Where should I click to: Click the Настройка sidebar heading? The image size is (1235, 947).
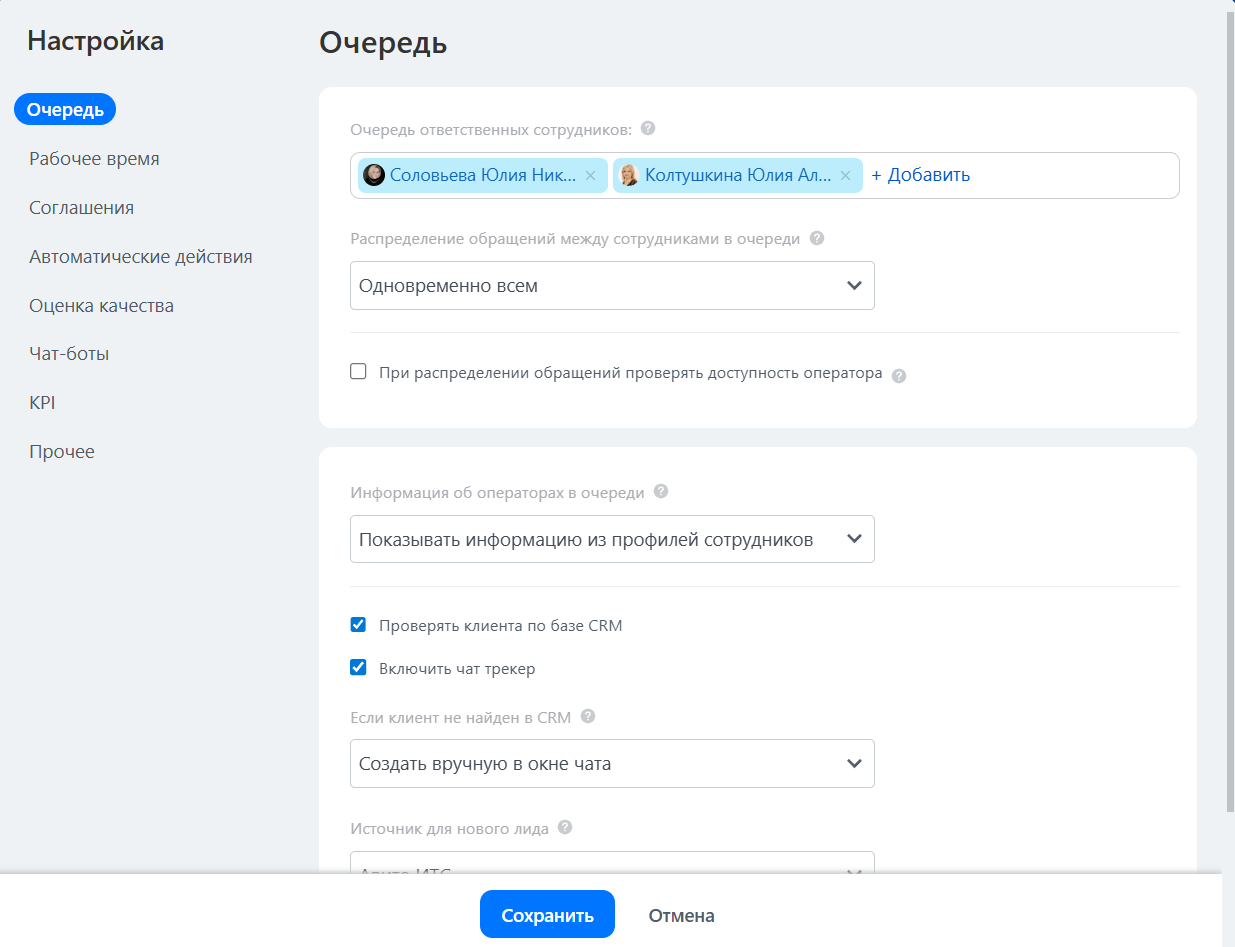pos(95,40)
